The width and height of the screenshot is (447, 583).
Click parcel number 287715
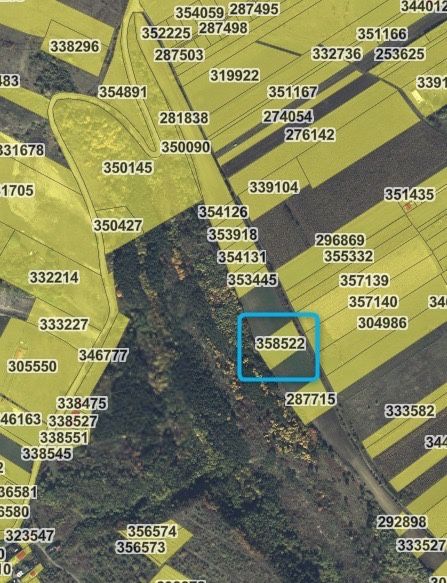click(x=311, y=399)
